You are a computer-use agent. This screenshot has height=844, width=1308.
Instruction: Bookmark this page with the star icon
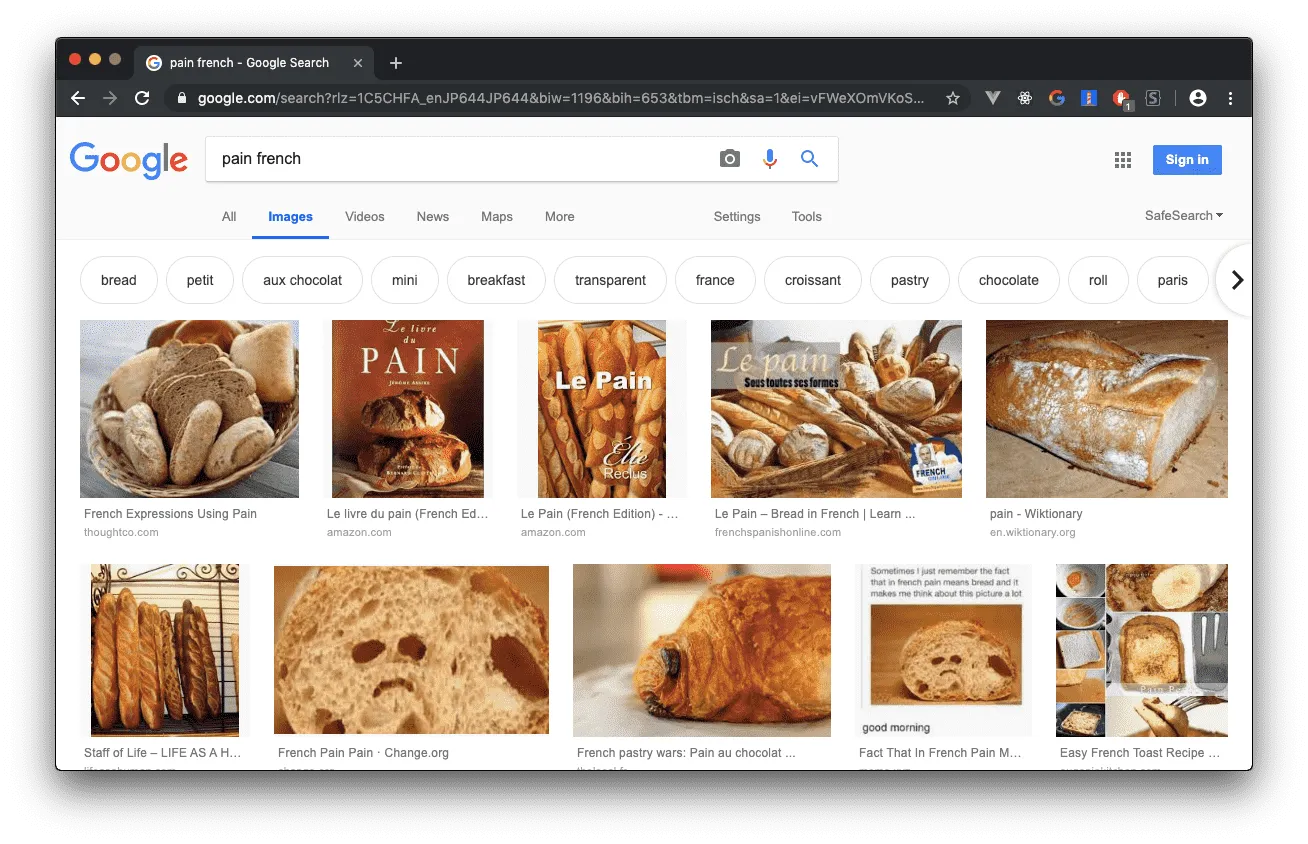[953, 98]
